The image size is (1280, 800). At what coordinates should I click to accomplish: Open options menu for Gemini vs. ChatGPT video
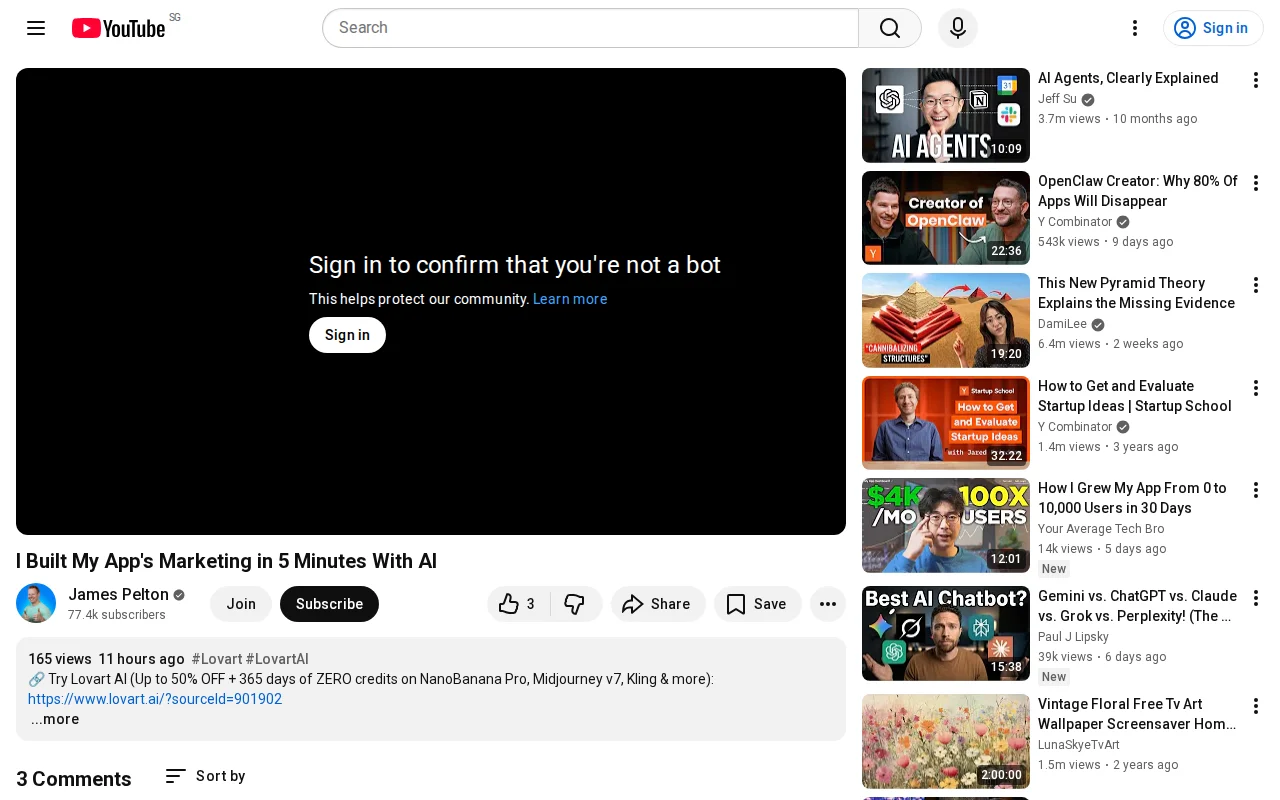(1256, 598)
